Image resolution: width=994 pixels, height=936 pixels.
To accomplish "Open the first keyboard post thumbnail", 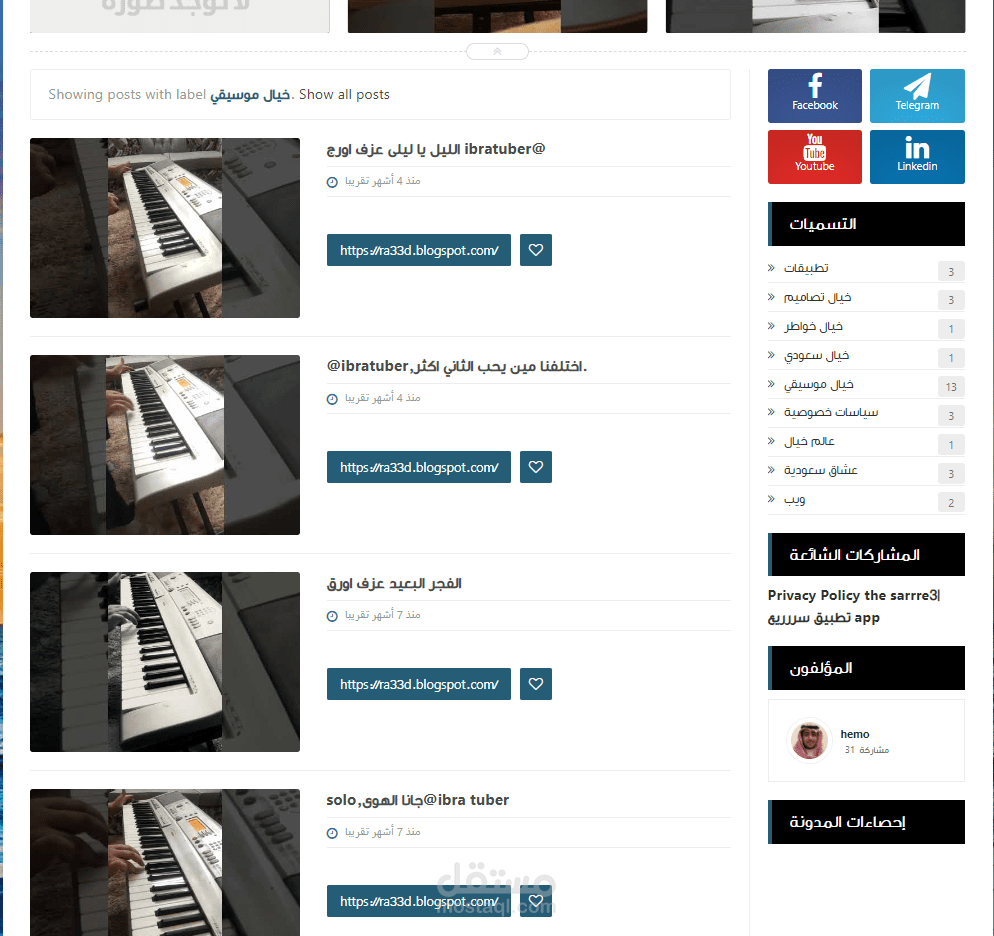I will click(x=165, y=228).
